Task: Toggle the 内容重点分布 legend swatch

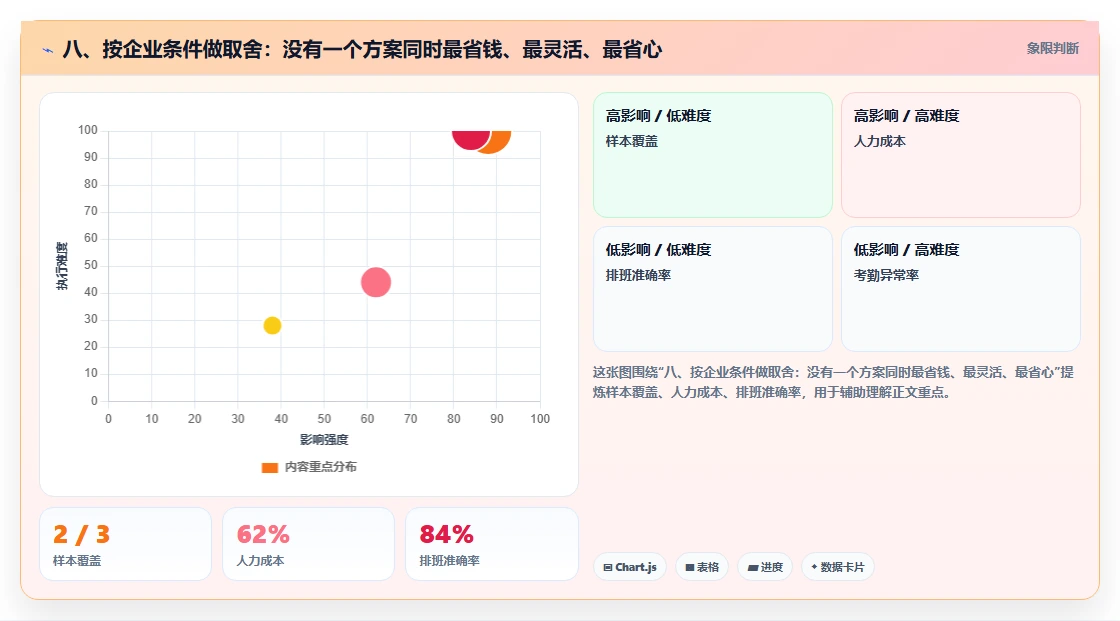Action: tap(269, 467)
